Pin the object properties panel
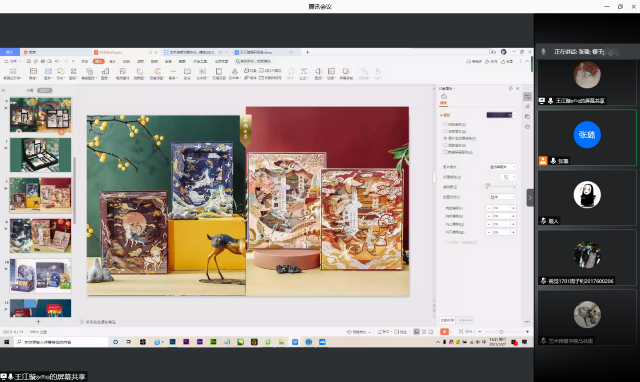 [x=511, y=89]
